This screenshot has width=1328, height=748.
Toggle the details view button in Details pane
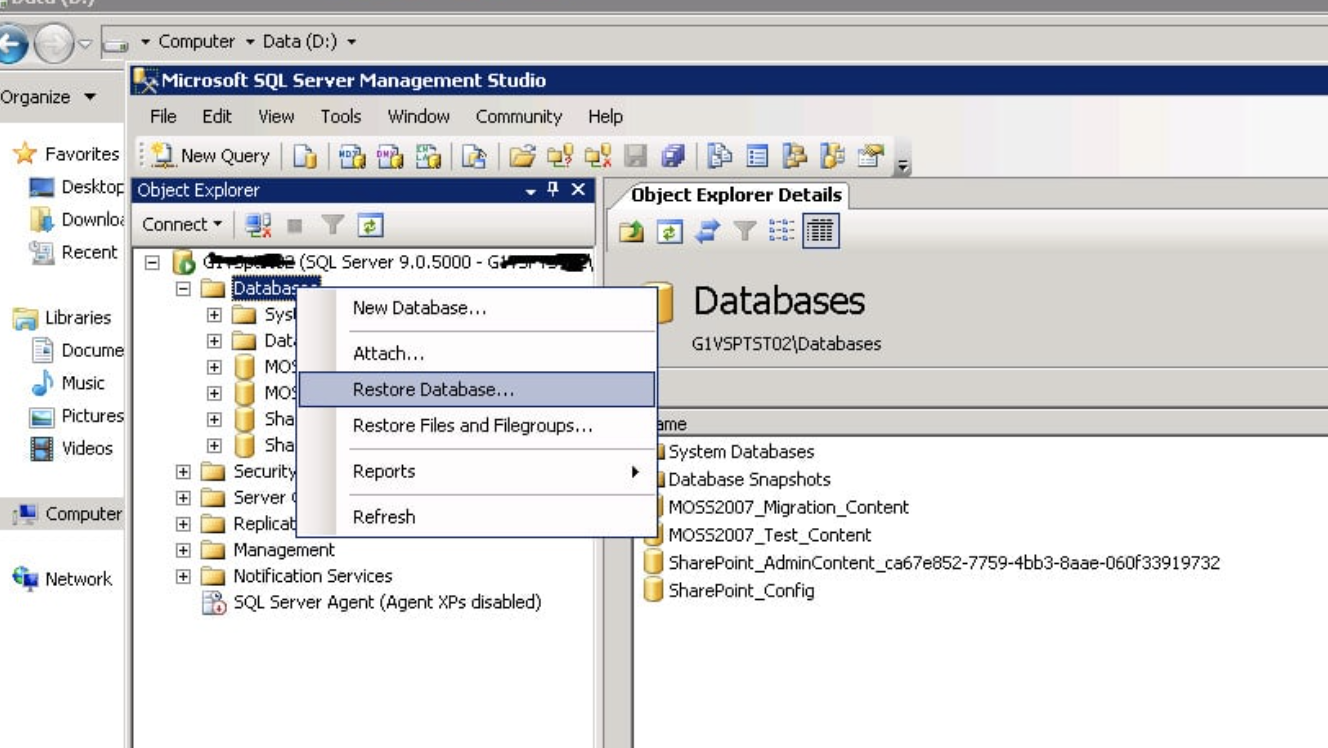[820, 232]
